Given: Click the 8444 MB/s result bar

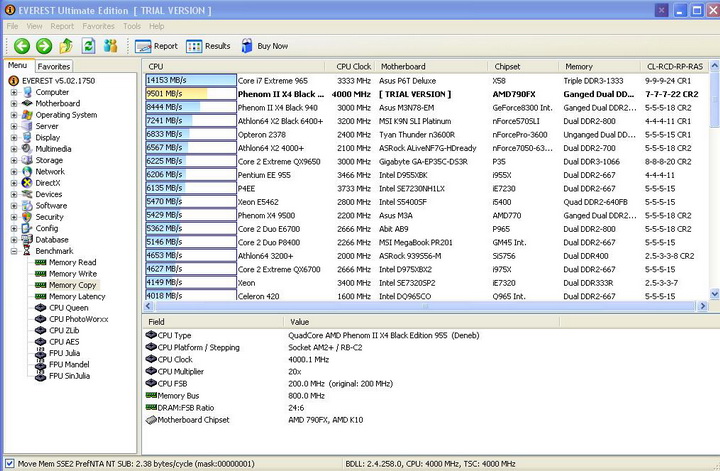Looking at the screenshot, I should 191,107.
